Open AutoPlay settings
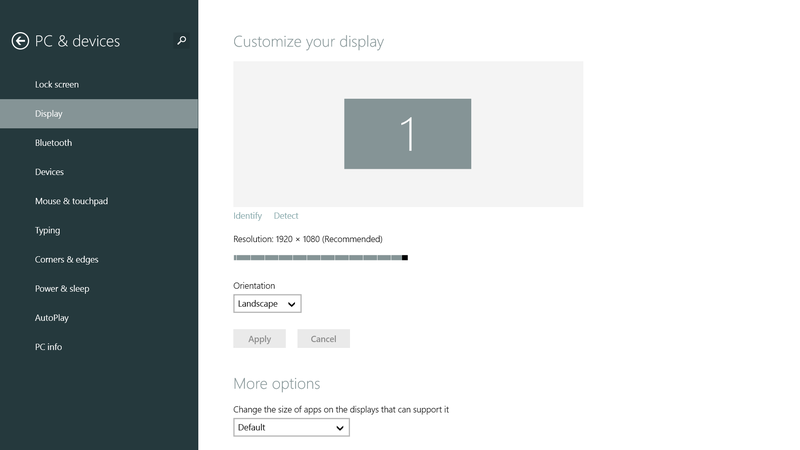This screenshot has height=450, width=800. click(x=99, y=317)
